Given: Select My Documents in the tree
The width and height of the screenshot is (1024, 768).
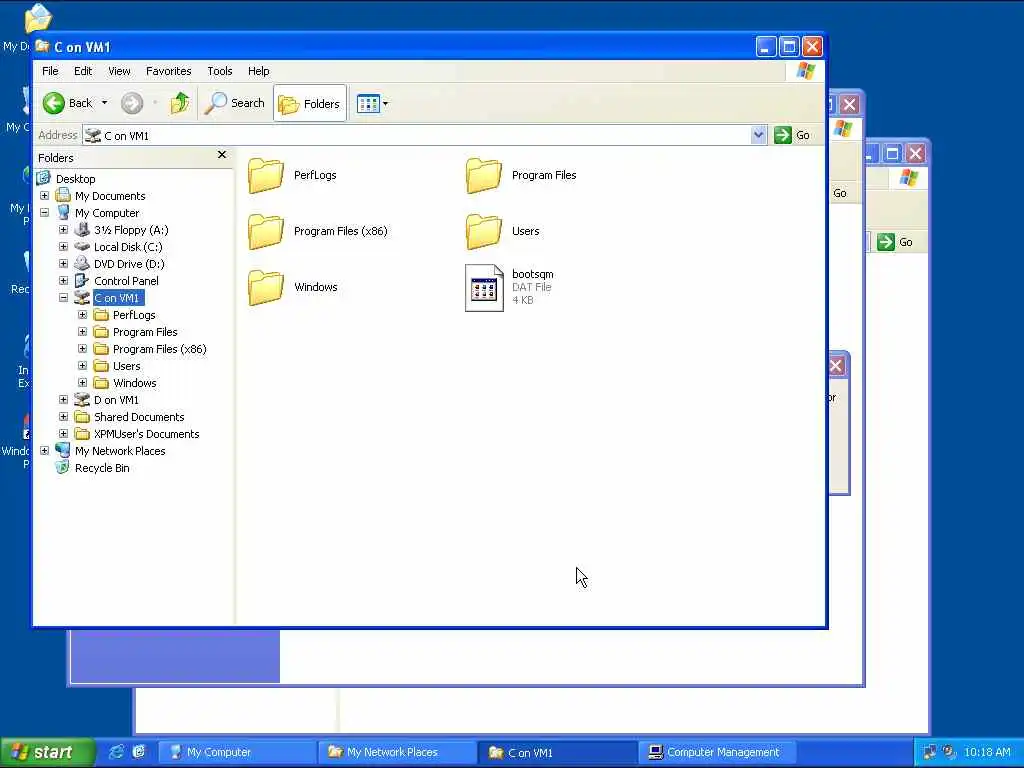Looking at the screenshot, I should (x=110, y=196).
